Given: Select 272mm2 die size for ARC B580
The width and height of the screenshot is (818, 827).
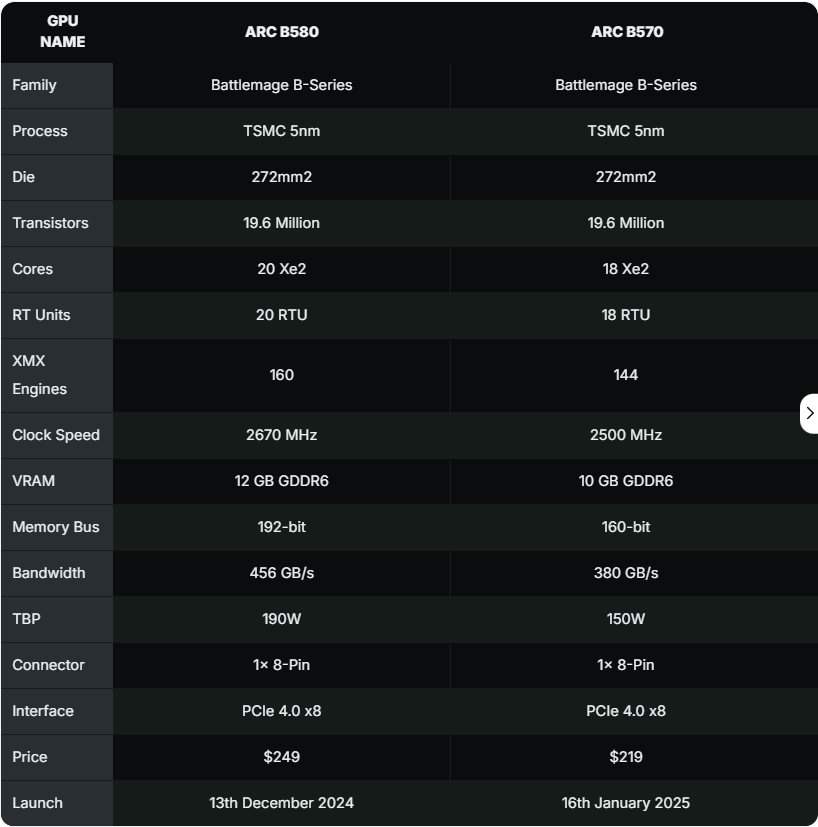Looking at the screenshot, I should (x=282, y=177).
